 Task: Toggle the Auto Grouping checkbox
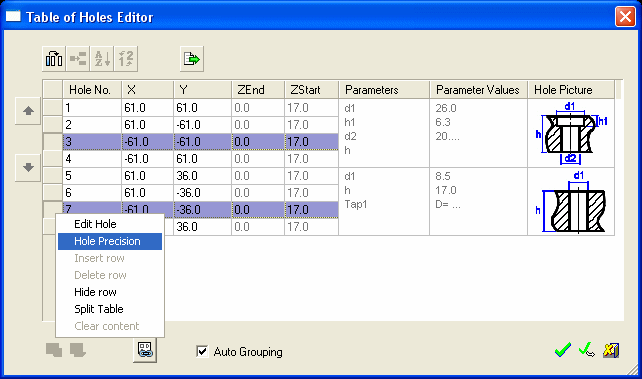(202, 351)
